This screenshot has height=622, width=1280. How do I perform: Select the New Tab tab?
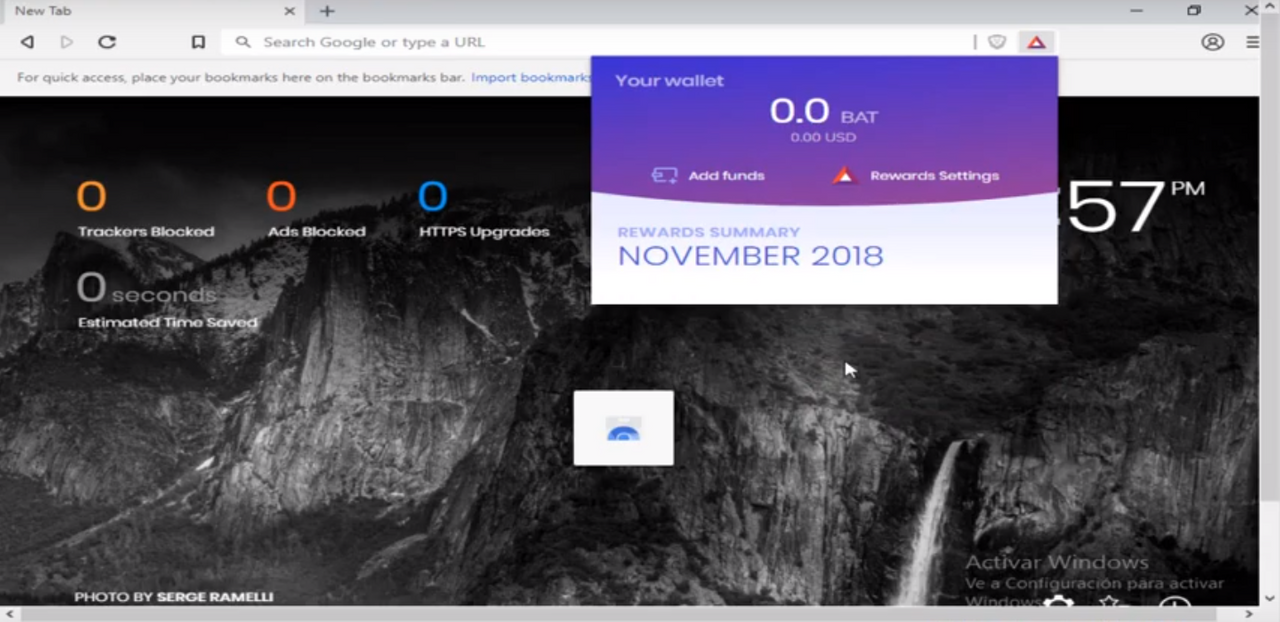tap(152, 11)
